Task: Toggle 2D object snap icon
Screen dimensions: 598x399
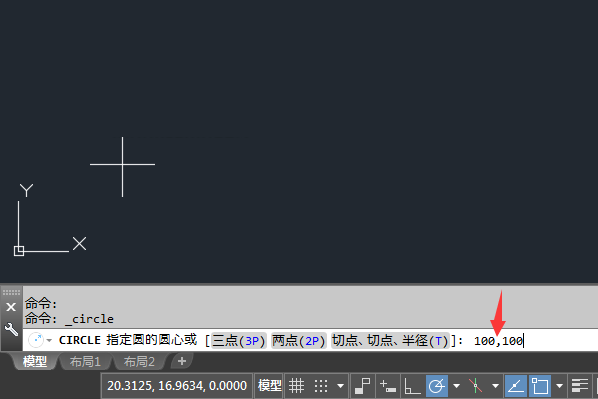Action: pyautogui.click(x=540, y=386)
